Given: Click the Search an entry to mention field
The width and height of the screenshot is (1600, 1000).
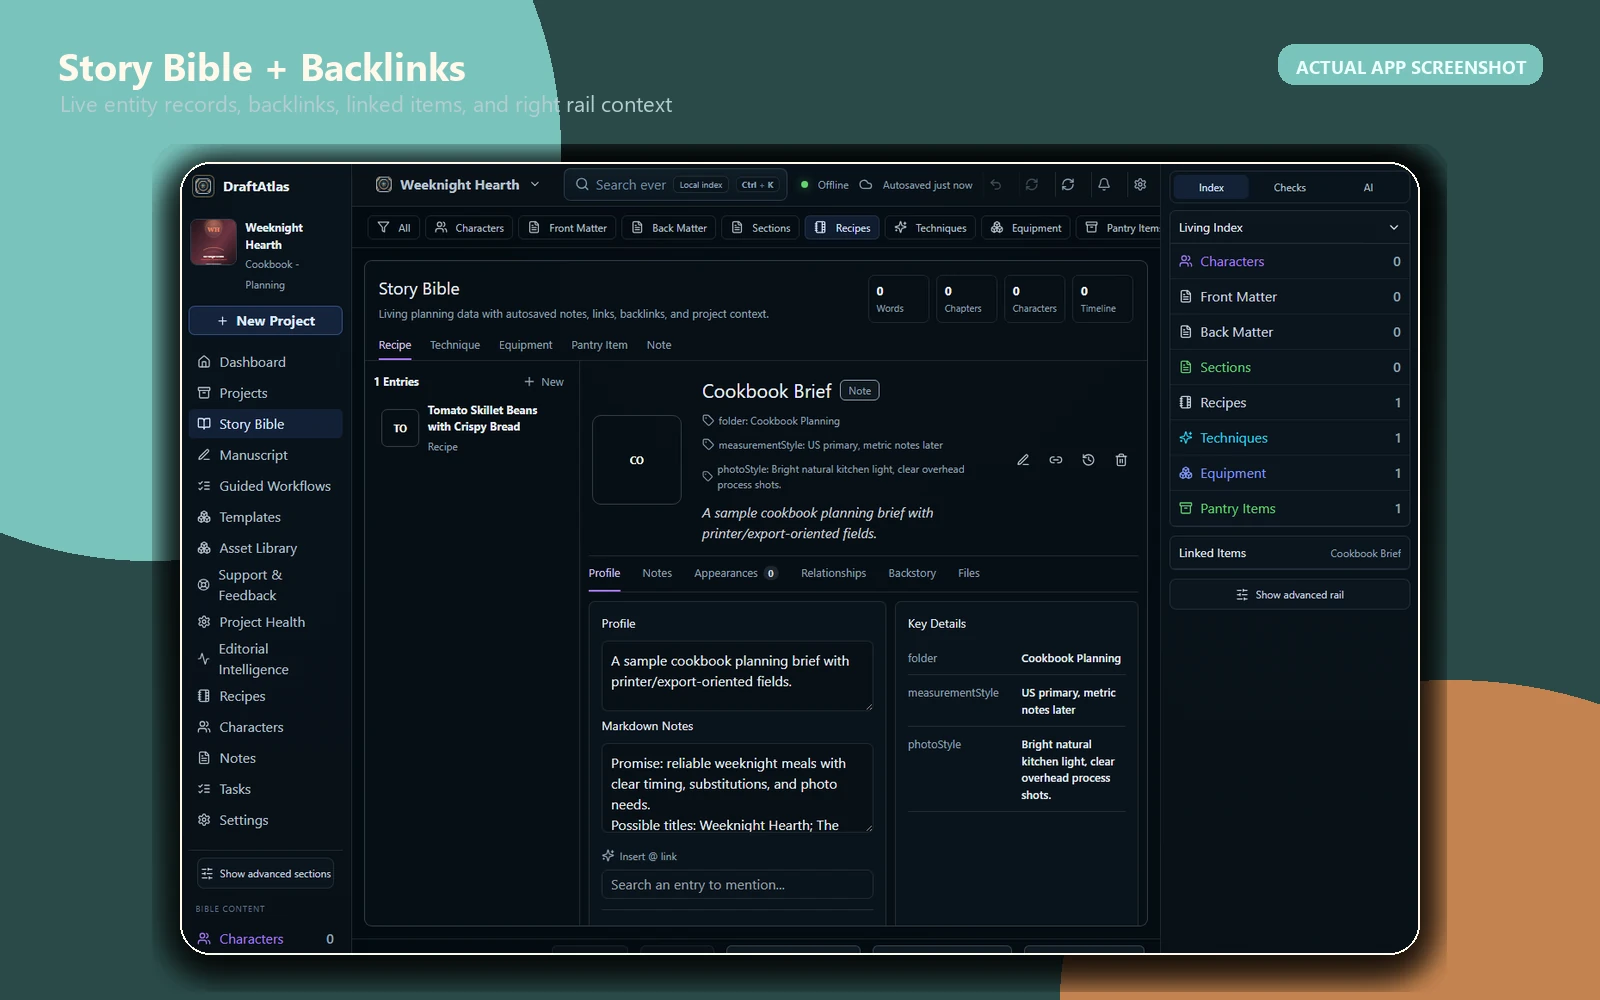Looking at the screenshot, I should (737, 885).
